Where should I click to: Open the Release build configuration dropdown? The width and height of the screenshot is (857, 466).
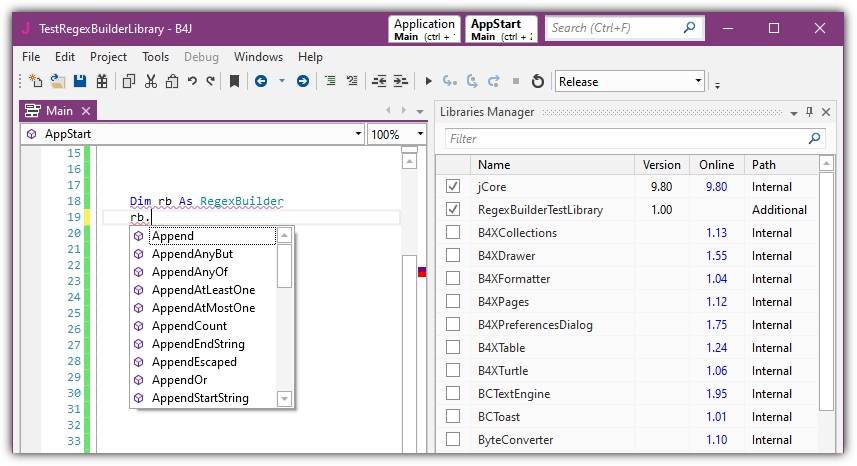(698, 82)
